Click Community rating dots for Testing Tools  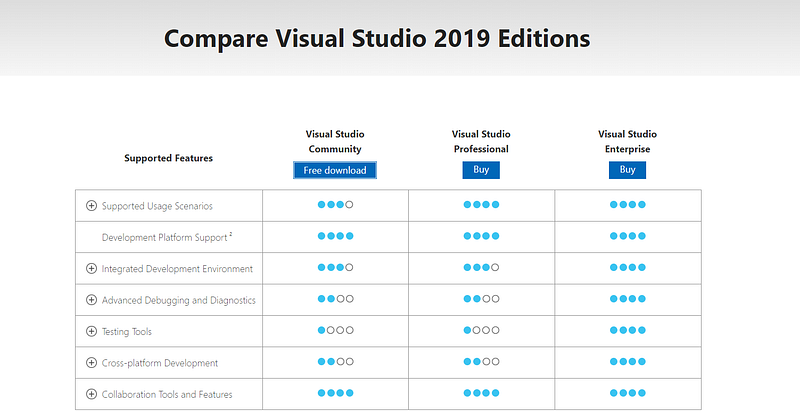335,330
